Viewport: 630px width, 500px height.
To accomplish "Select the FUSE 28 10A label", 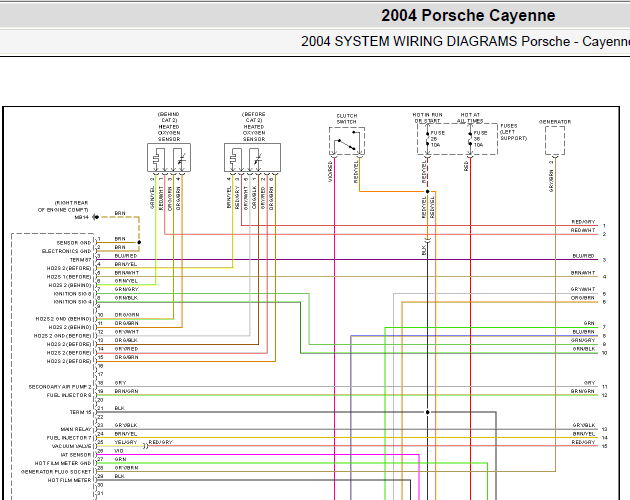I will (438, 139).
